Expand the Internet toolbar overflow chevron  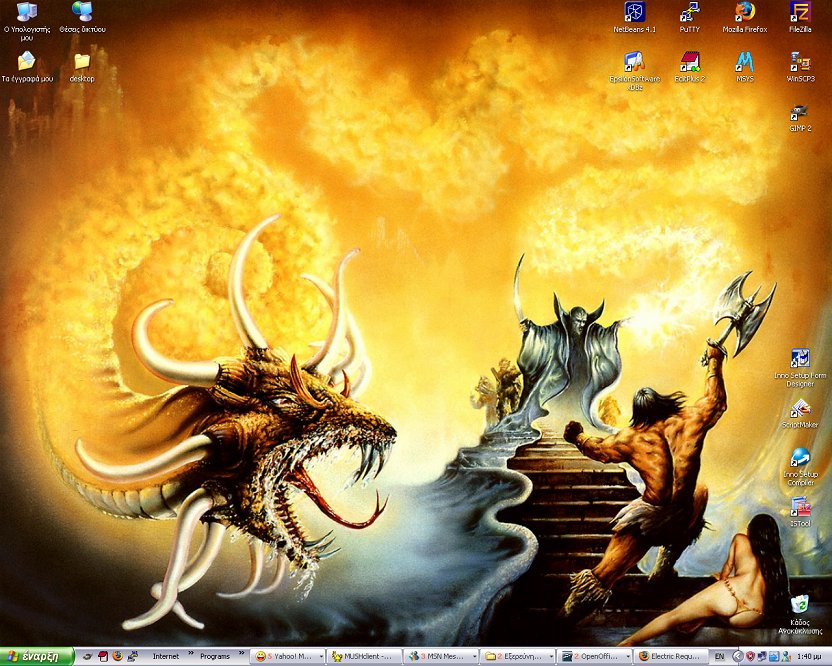(x=191, y=654)
